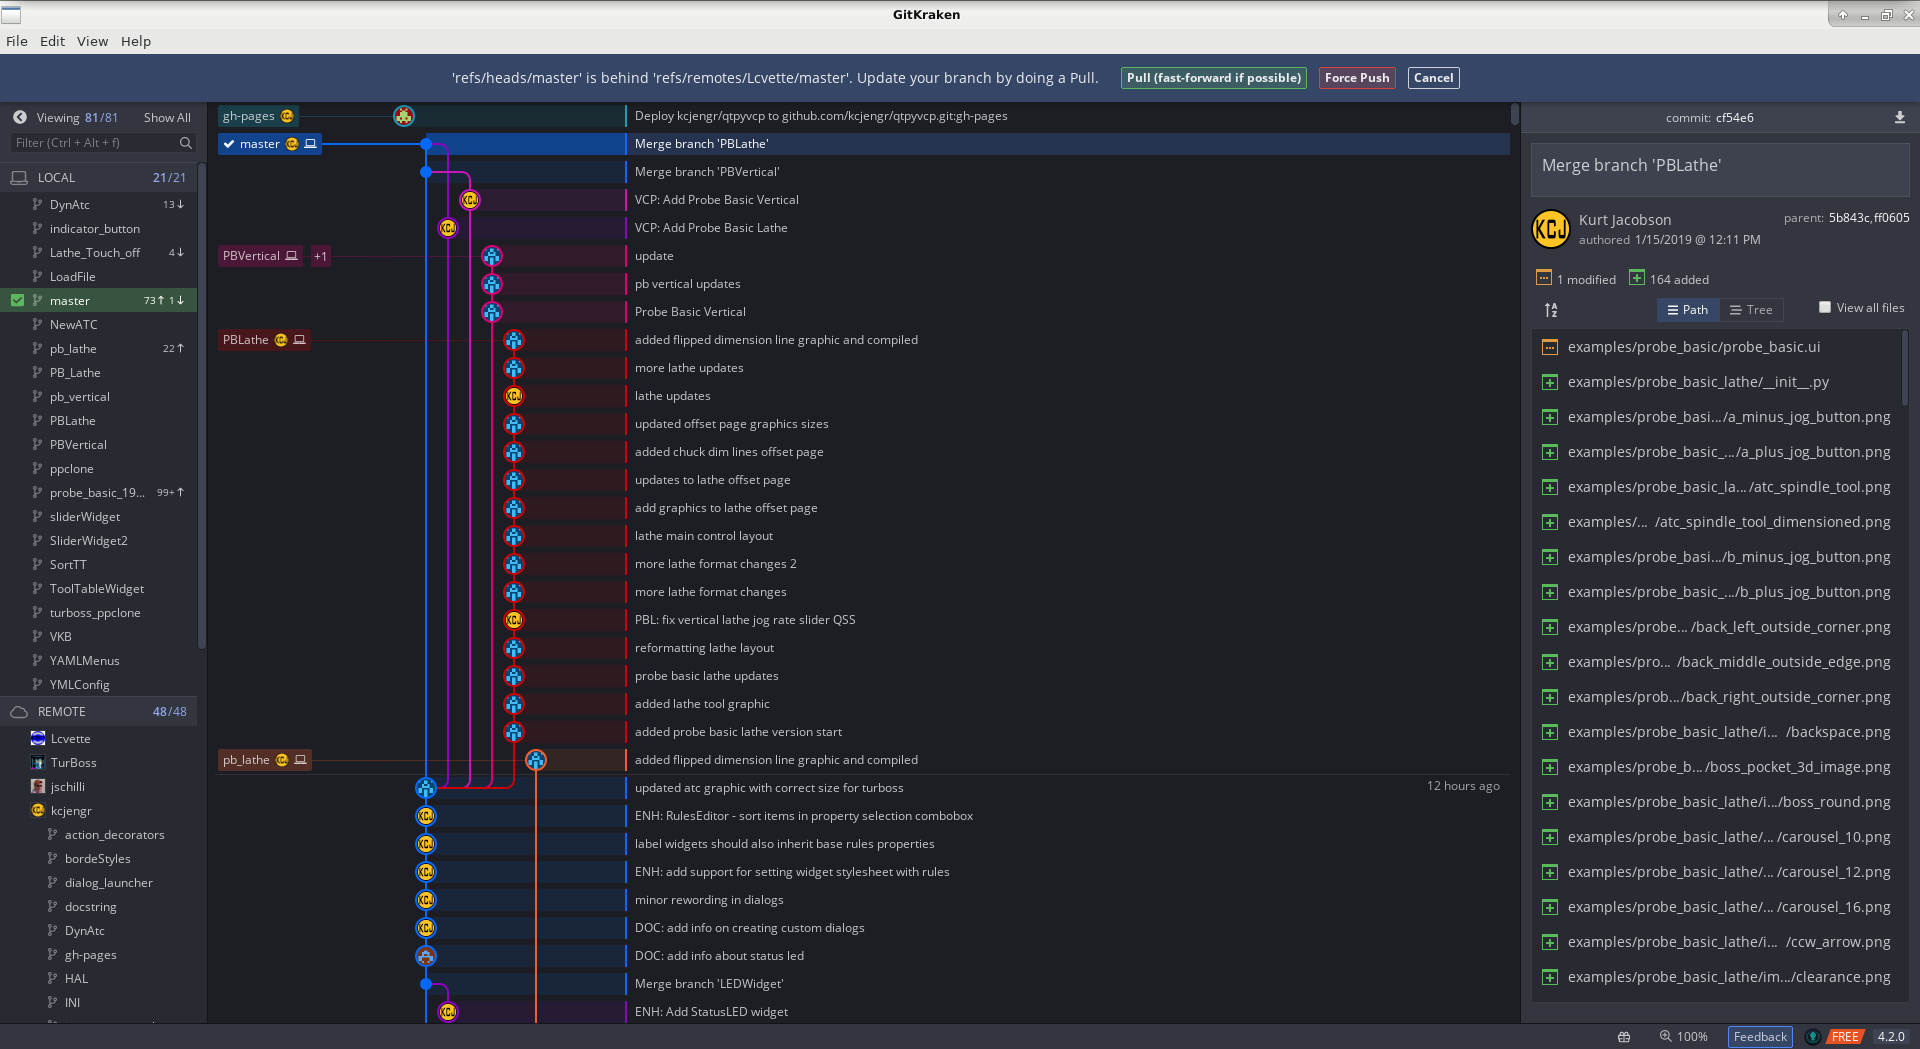Click the 4.2.0 version label
1920x1049 pixels.
click(1891, 1037)
